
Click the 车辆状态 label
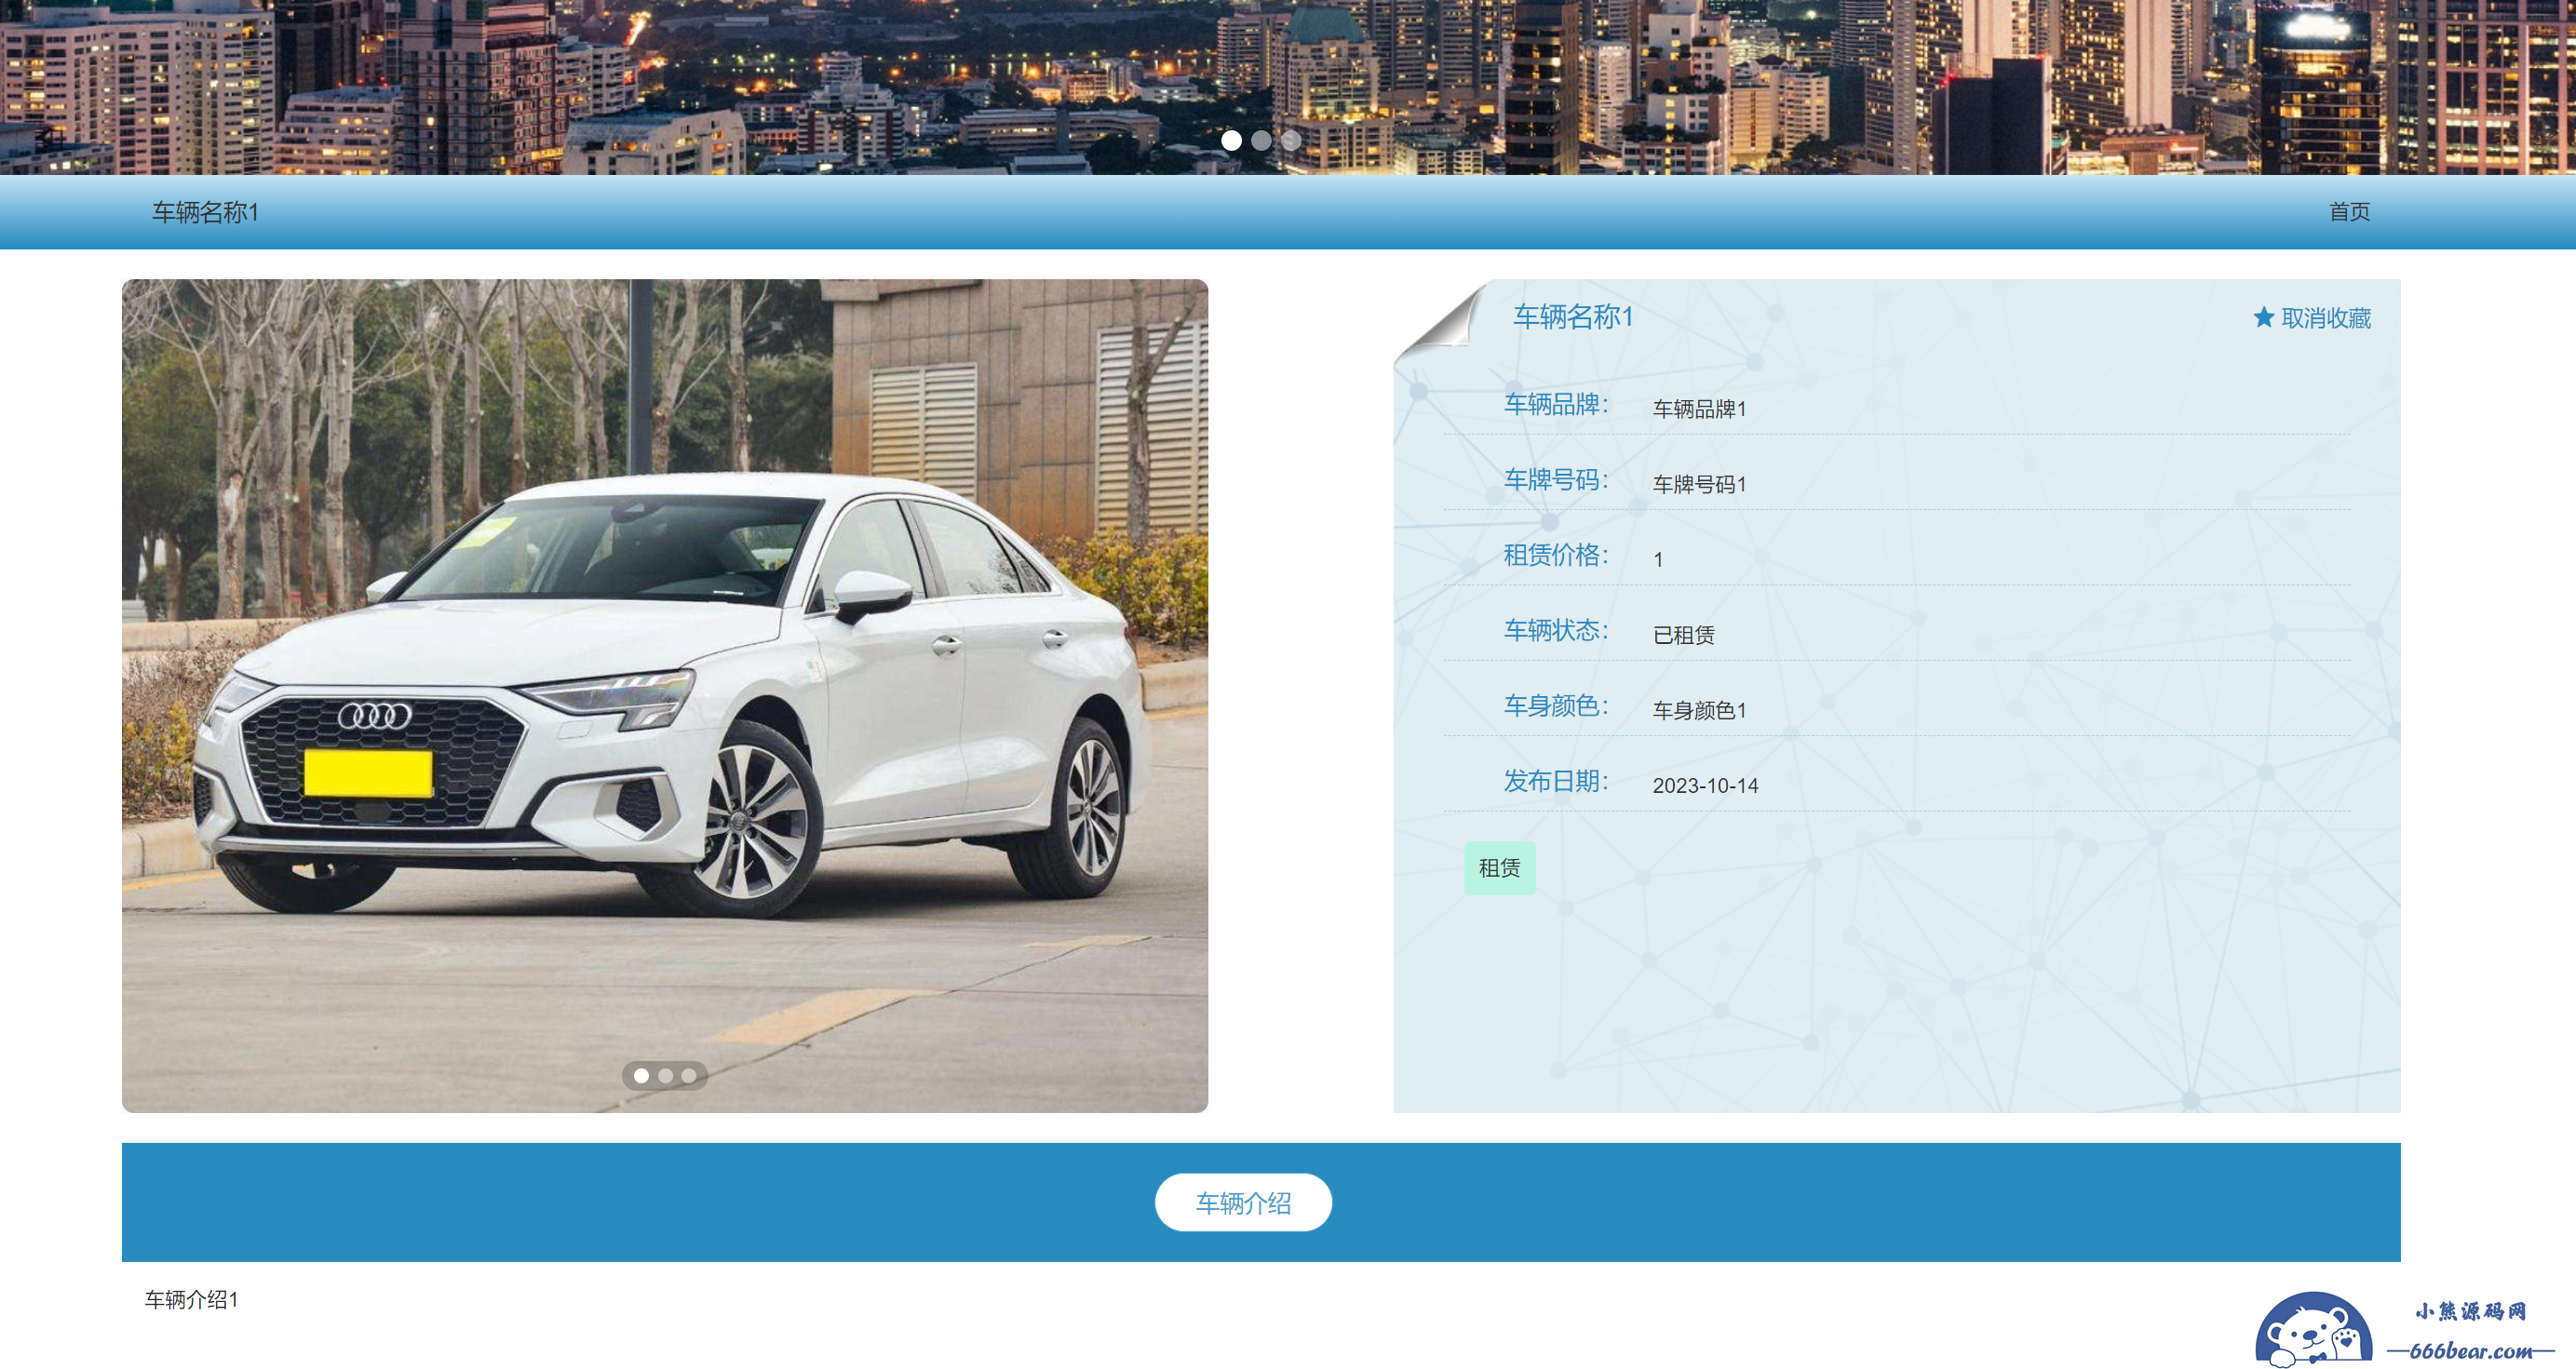point(1556,630)
